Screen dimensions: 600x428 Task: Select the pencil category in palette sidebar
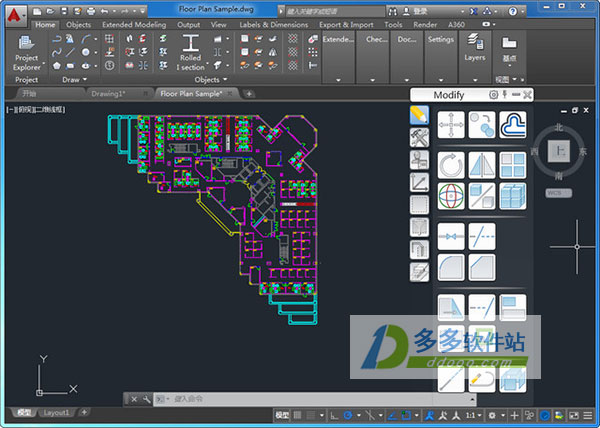coord(419,115)
